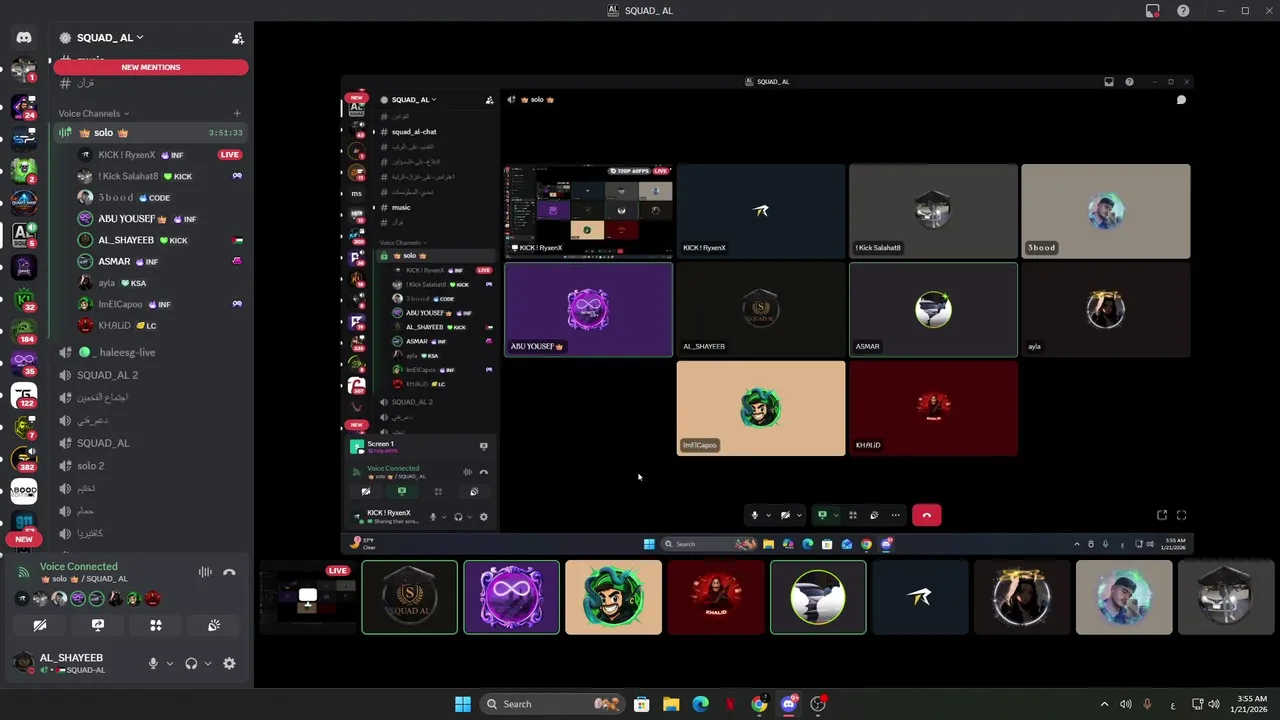Image resolution: width=1280 pixels, height=720 pixels.
Task: Open Google Chrome from the taskbar
Action: coord(759,704)
